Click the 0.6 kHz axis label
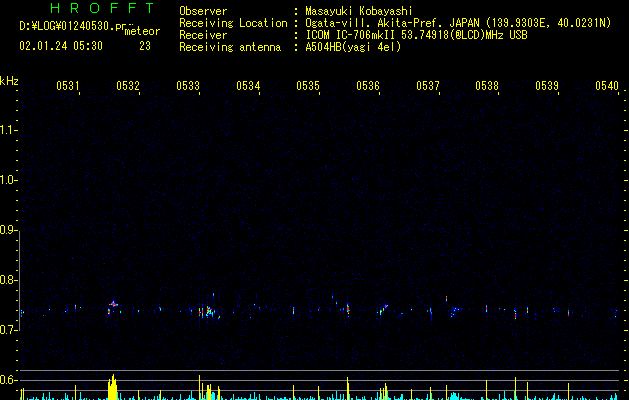 8,380
